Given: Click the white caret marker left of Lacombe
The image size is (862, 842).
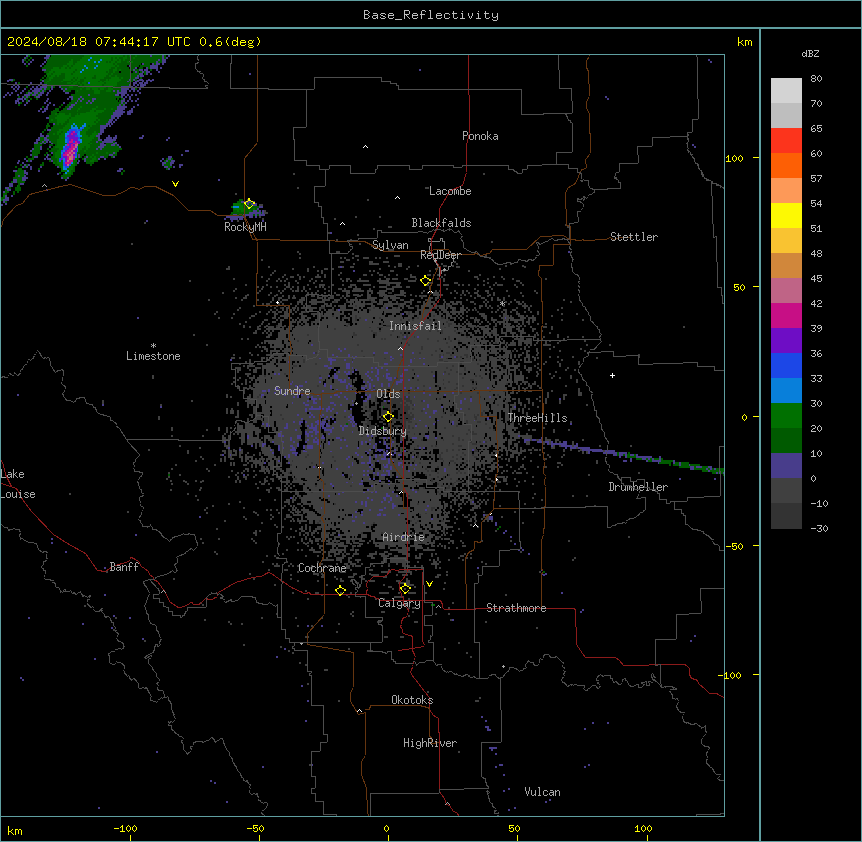Looking at the screenshot, I should pos(397,197).
